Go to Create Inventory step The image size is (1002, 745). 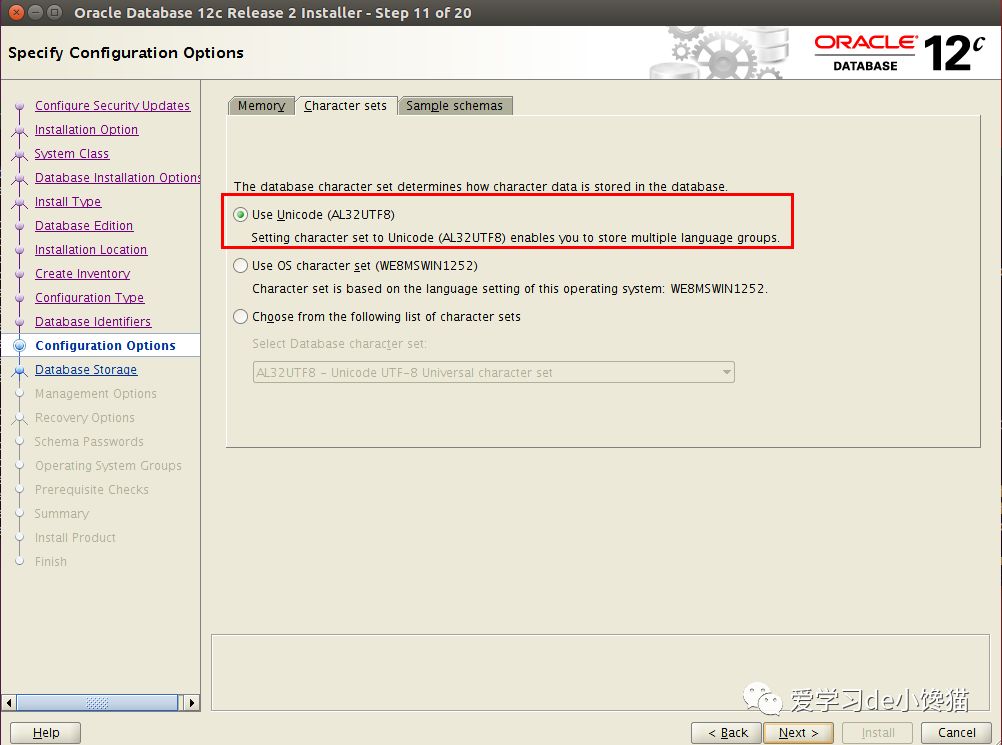82,273
